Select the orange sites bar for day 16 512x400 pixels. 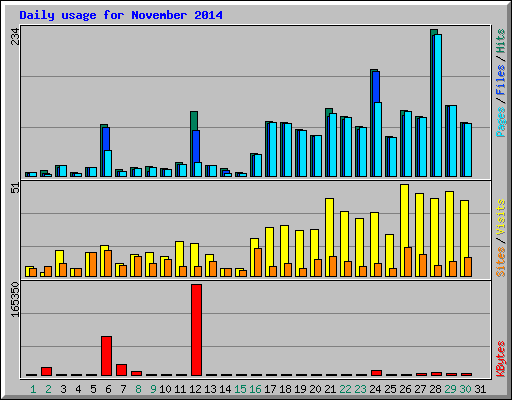258,262
